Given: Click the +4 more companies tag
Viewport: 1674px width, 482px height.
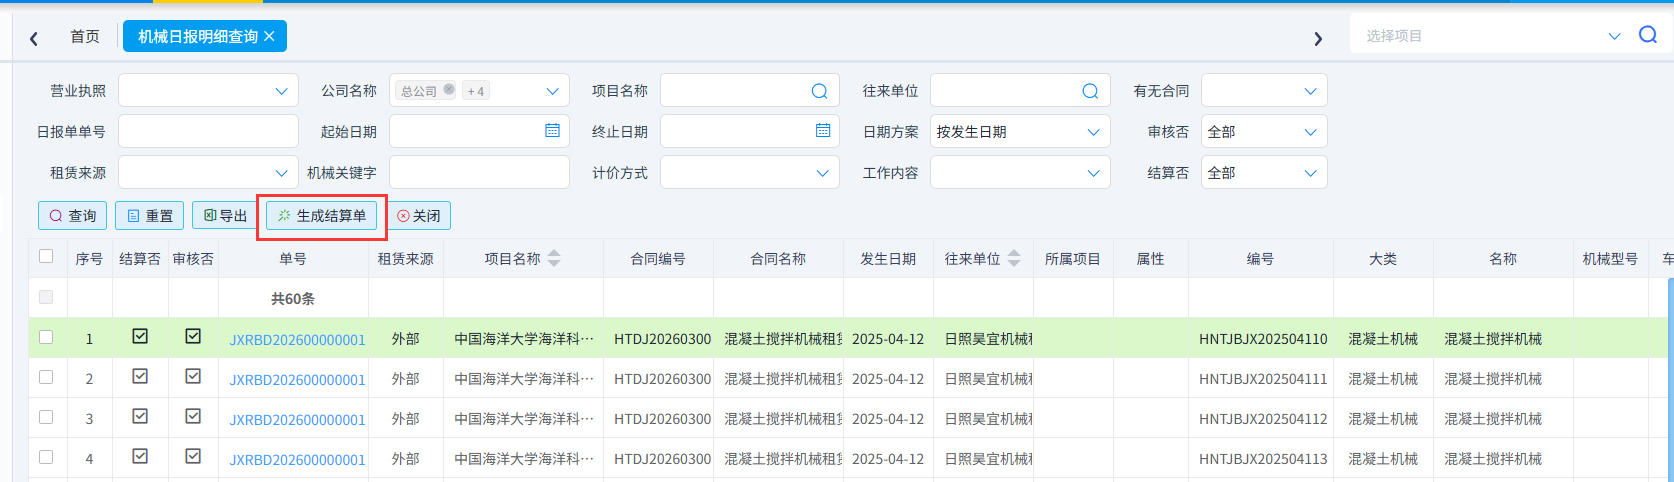Looking at the screenshot, I should tap(476, 91).
